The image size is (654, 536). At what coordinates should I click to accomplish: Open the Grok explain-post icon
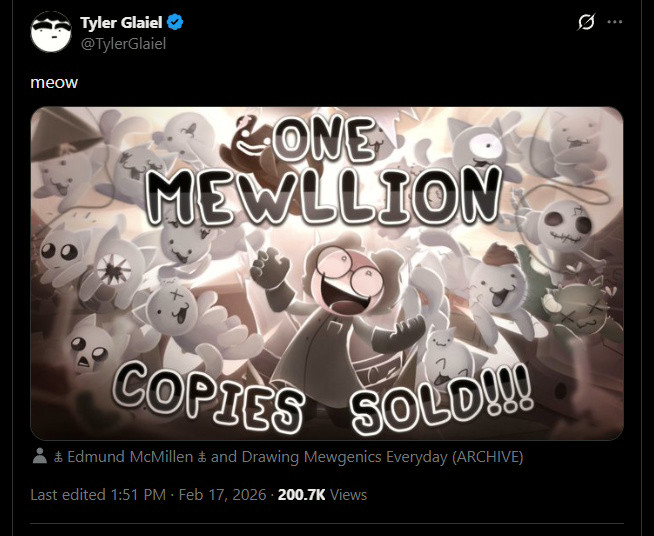(x=587, y=22)
